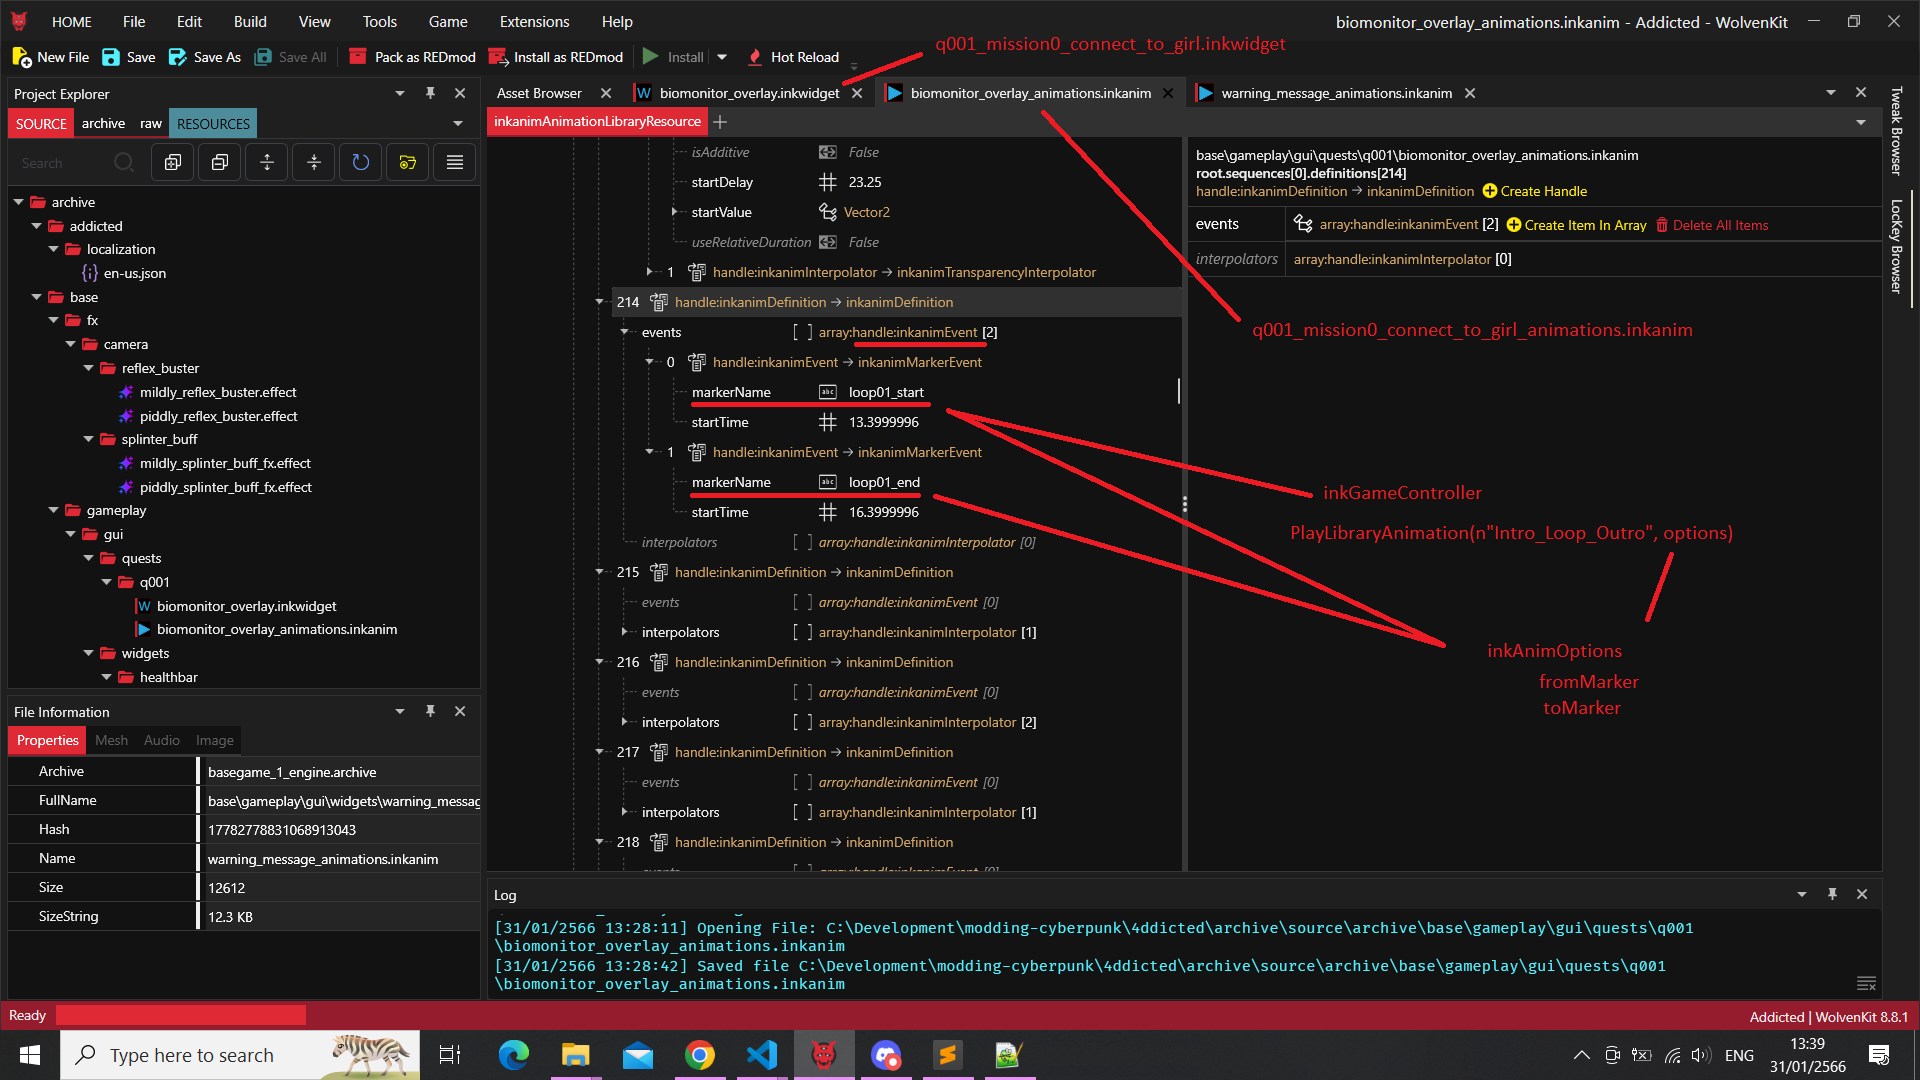Switch to biomonitor_overlay.inkwidget tab

point(749,93)
